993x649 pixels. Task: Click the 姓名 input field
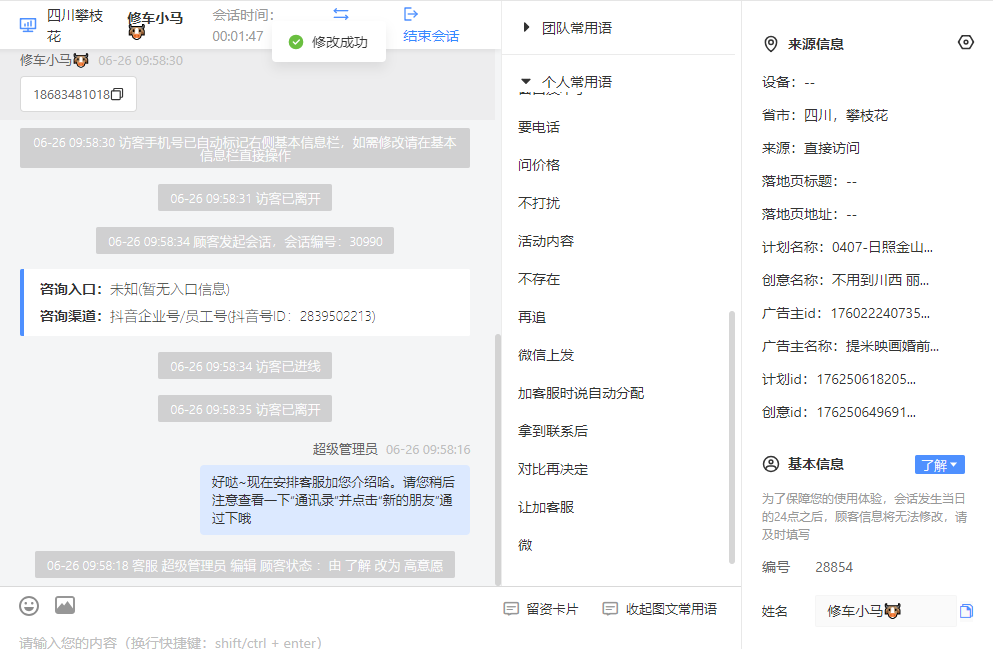click(x=885, y=611)
